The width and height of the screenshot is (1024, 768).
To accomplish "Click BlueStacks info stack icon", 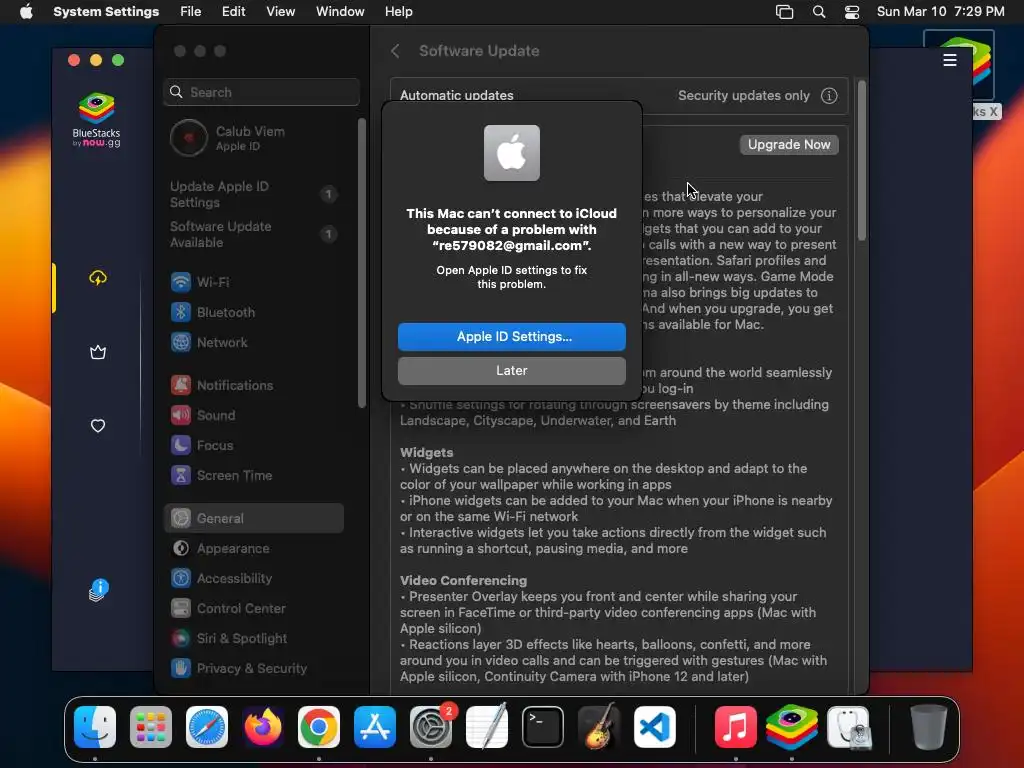I will (98, 590).
